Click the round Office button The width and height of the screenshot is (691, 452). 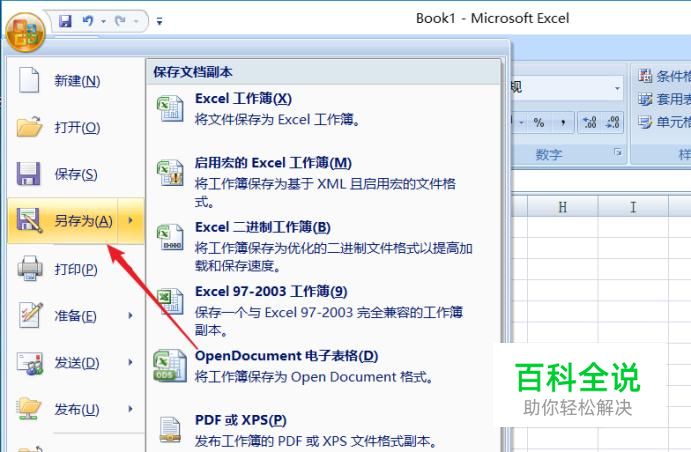pyautogui.click(x=25, y=32)
